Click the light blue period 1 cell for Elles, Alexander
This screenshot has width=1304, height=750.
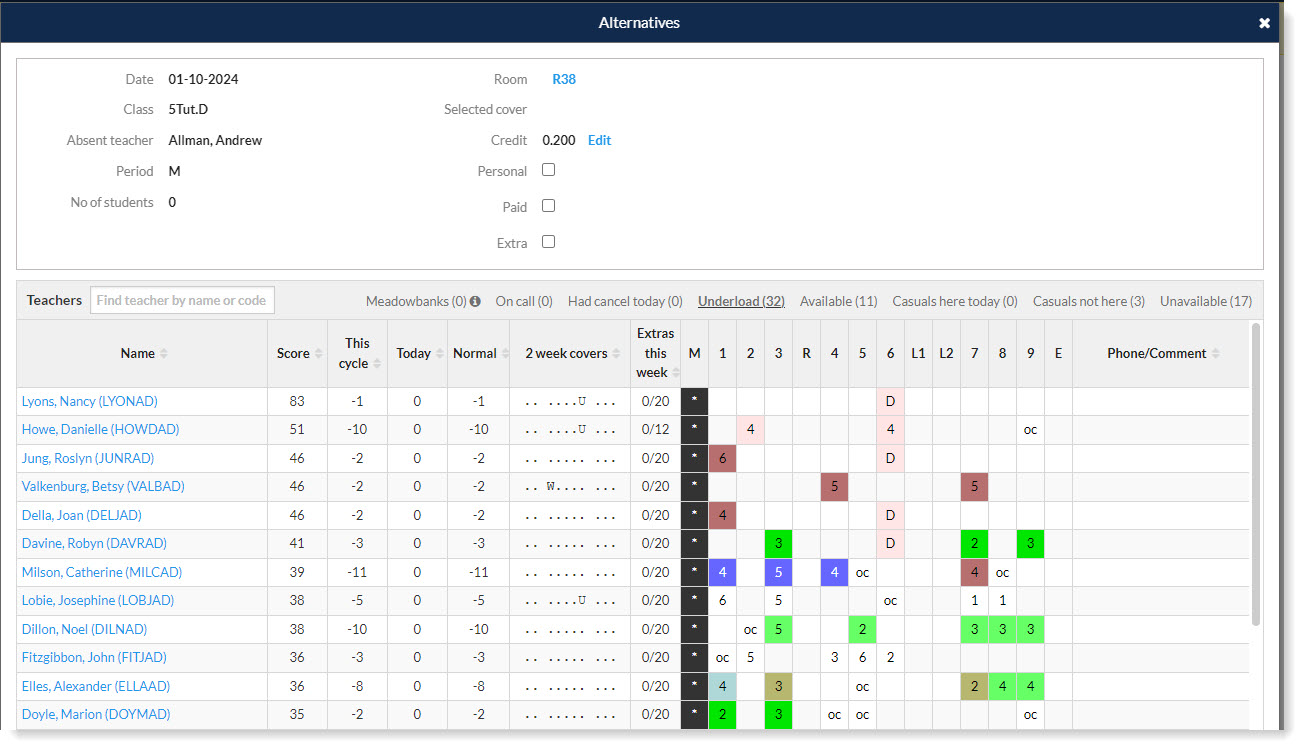point(723,686)
